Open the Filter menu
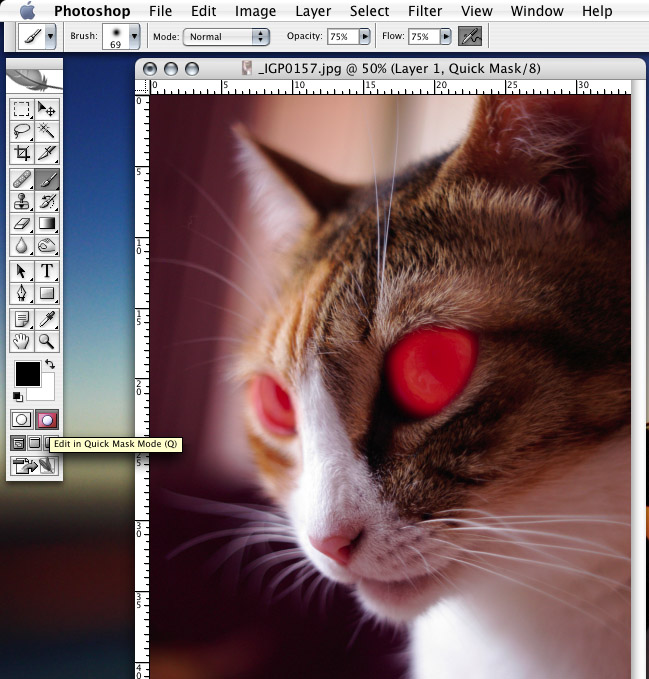 425,11
